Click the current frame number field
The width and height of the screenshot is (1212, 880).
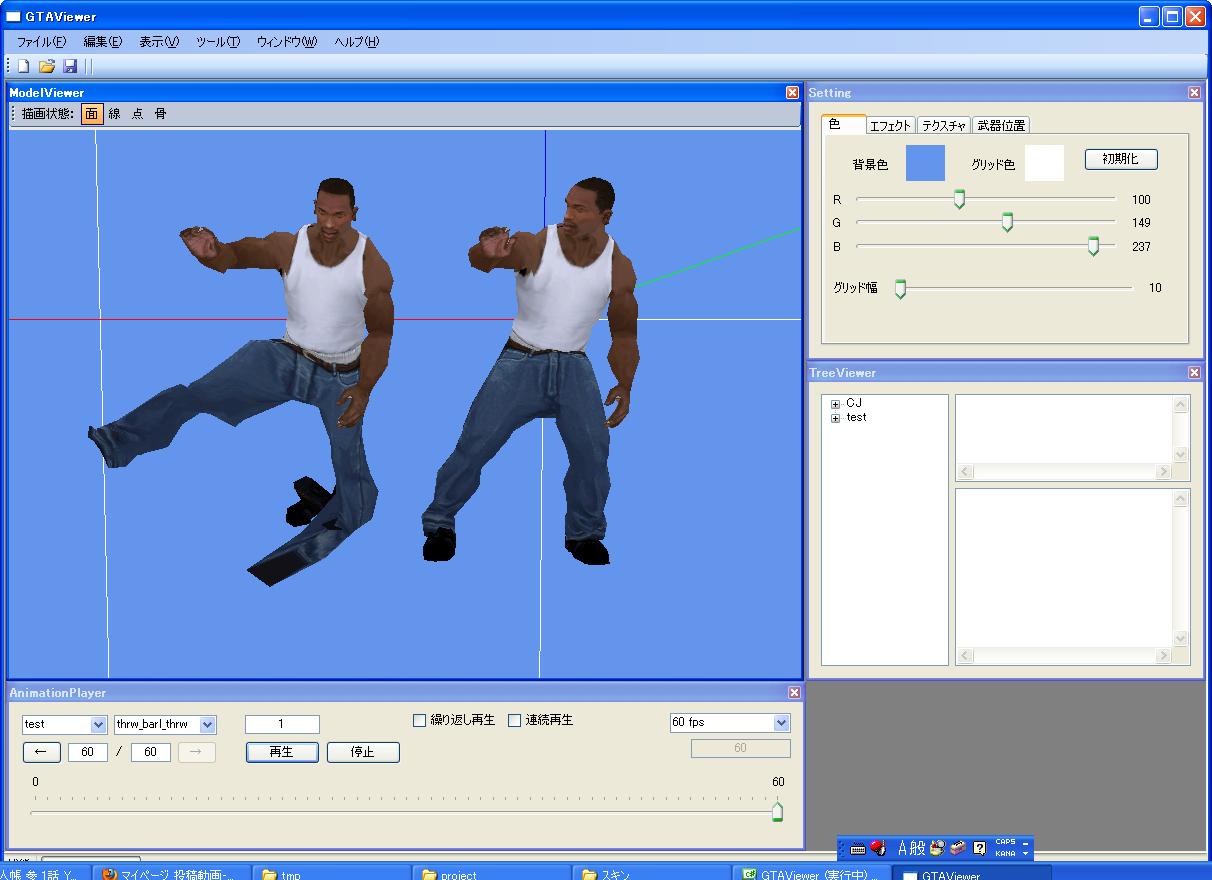pos(88,752)
